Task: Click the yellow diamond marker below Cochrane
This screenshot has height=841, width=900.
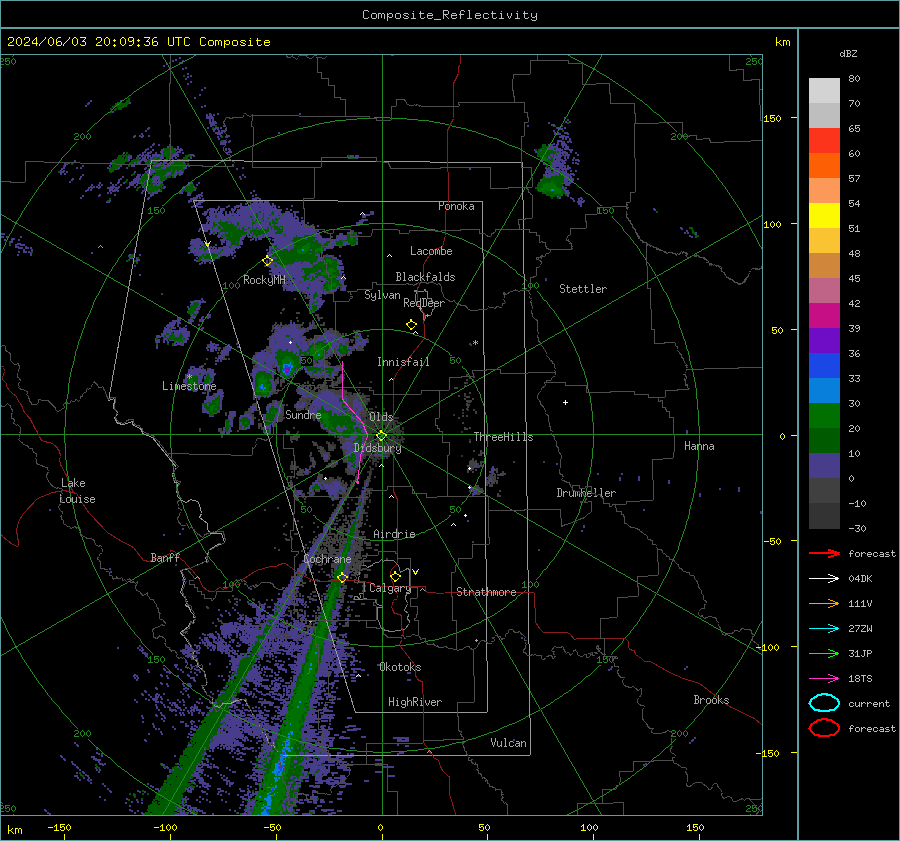Action: (x=342, y=577)
